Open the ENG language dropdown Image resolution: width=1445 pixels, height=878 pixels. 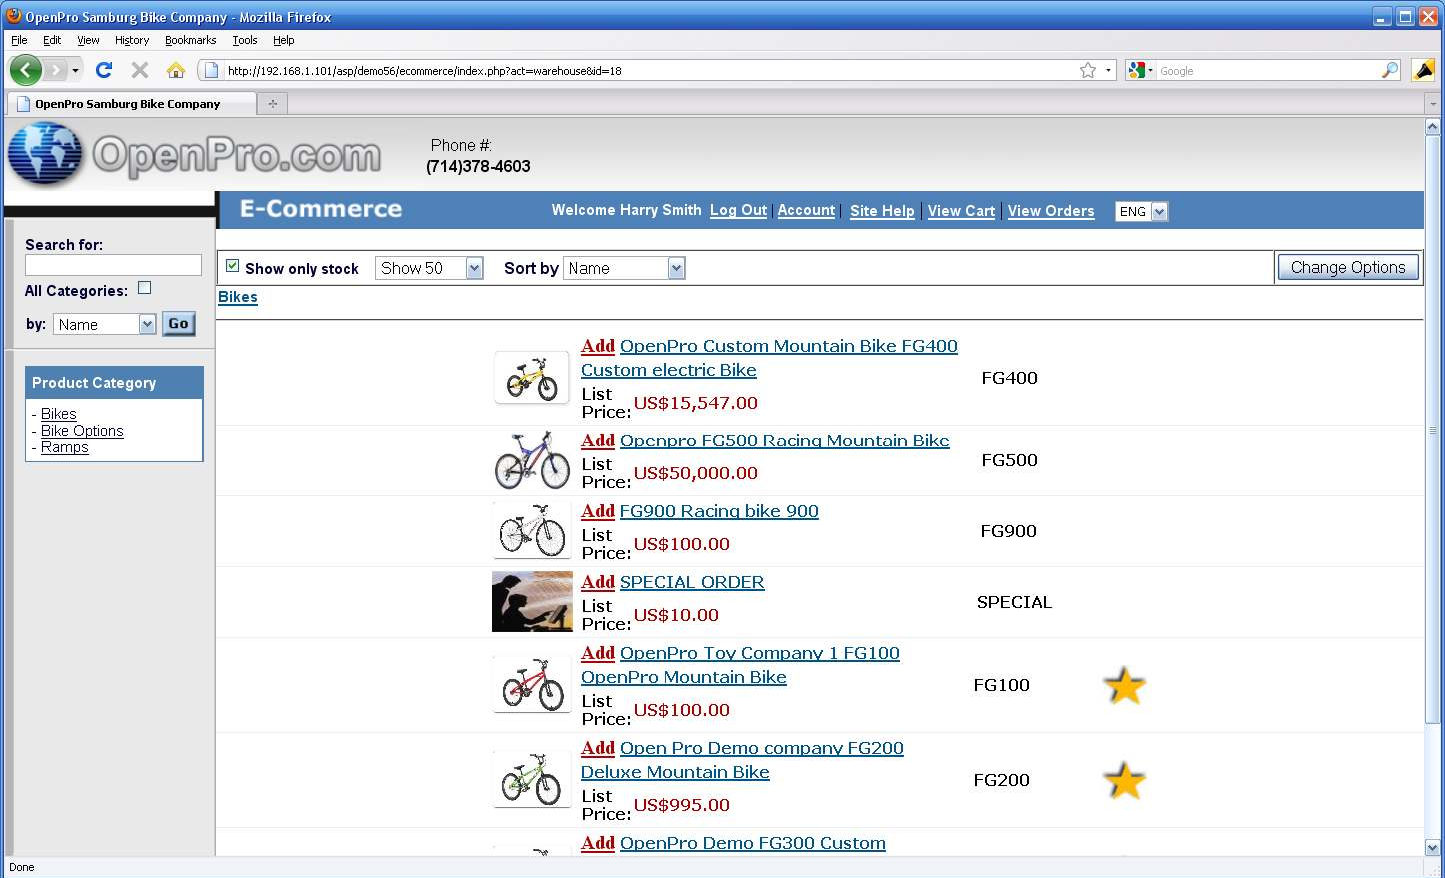(x=1141, y=211)
